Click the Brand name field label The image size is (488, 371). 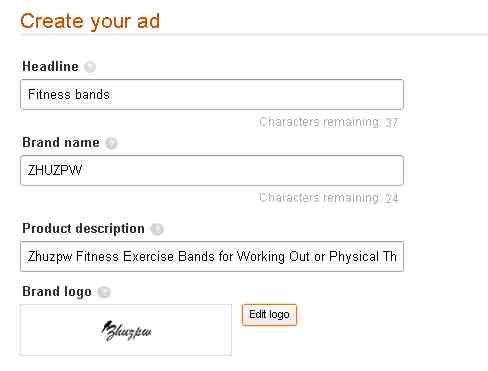61,143
